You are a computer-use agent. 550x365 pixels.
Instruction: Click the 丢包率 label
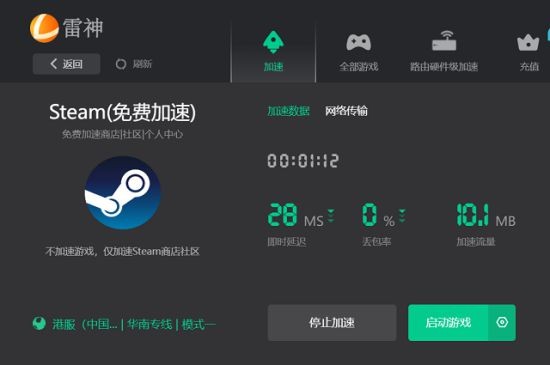coord(376,242)
